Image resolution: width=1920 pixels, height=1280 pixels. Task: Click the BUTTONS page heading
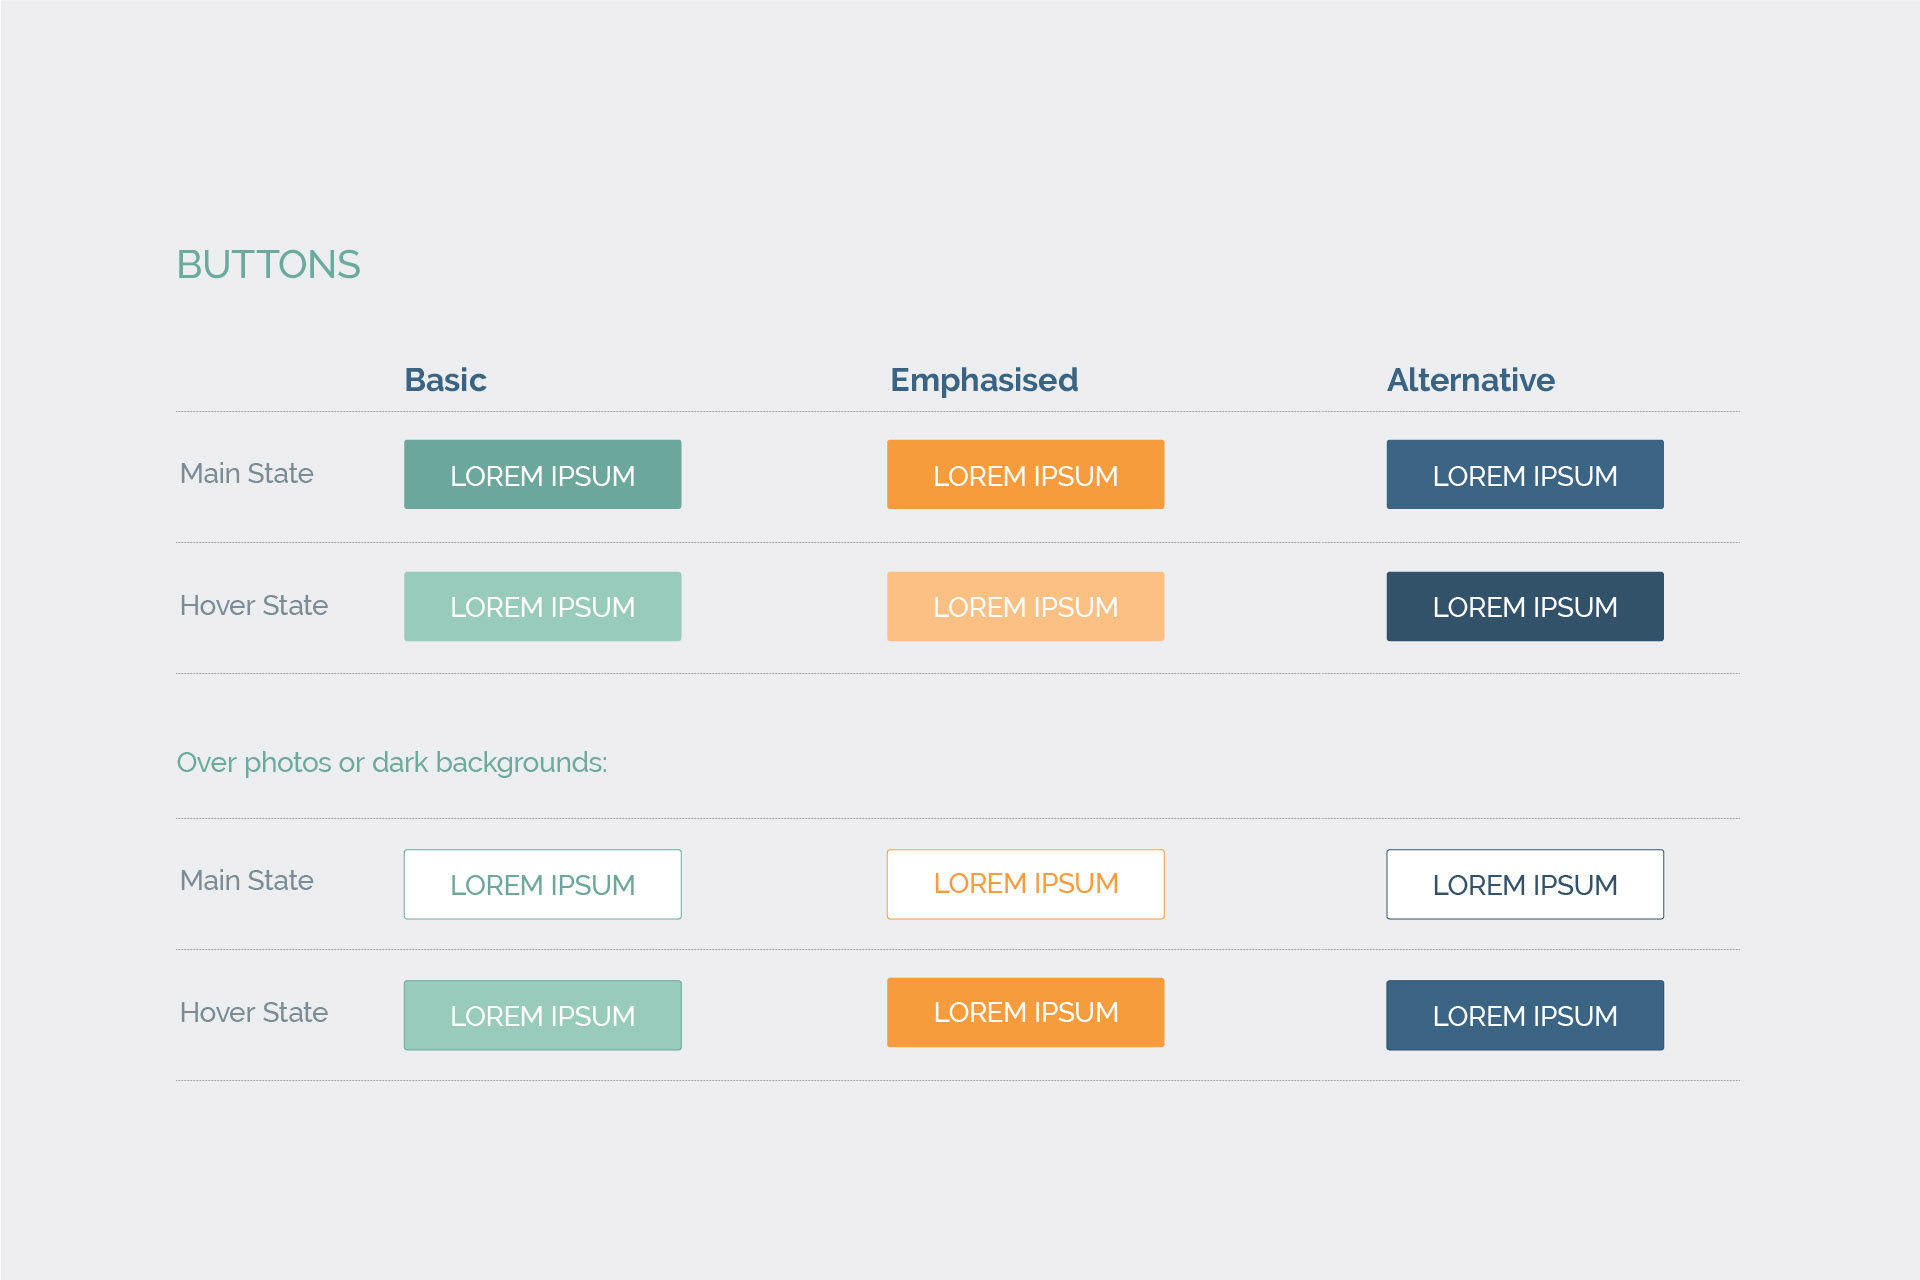pyautogui.click(x=268, y=265)
